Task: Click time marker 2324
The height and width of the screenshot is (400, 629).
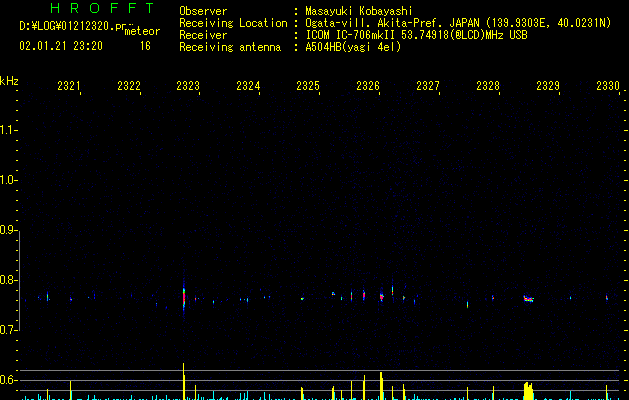Action: (248, 85)
